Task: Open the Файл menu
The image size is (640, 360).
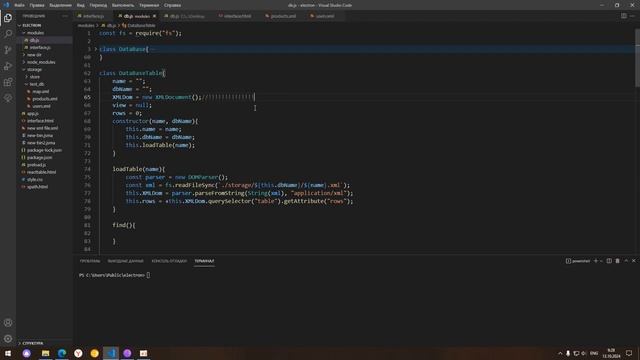Action: coord(19,5)
